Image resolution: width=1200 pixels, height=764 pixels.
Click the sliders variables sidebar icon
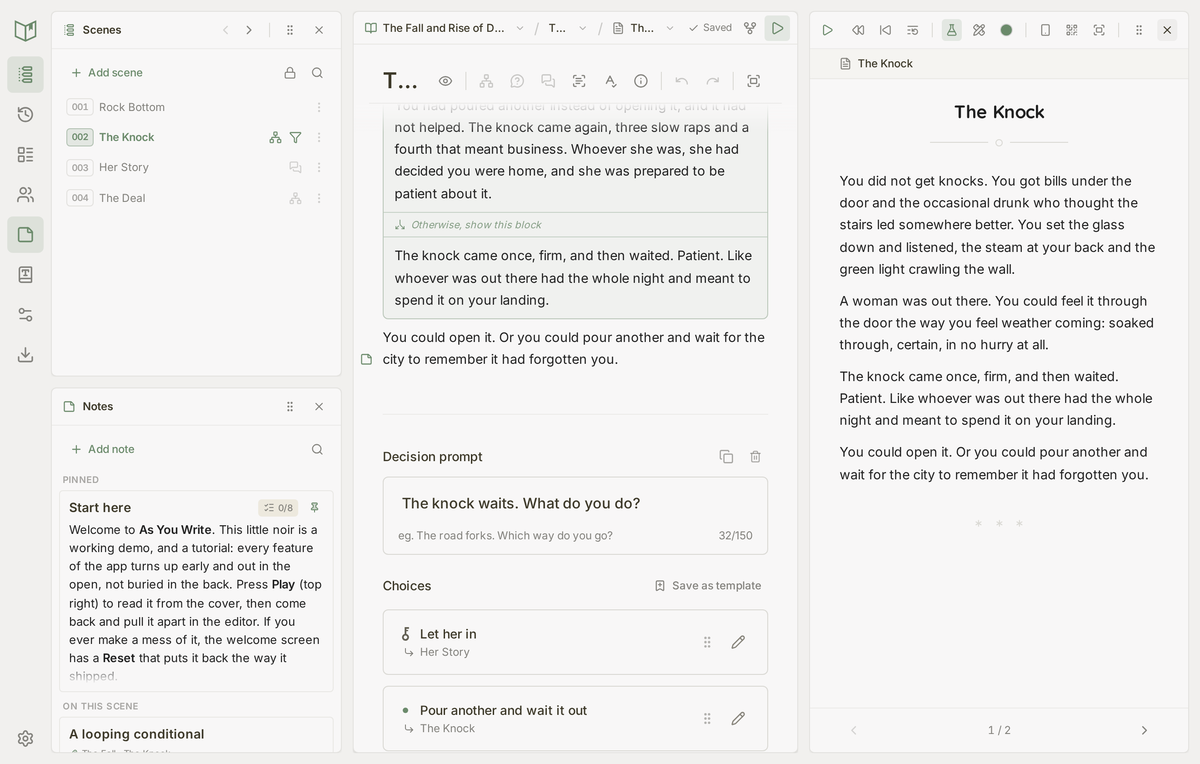(x=25, y=314)
